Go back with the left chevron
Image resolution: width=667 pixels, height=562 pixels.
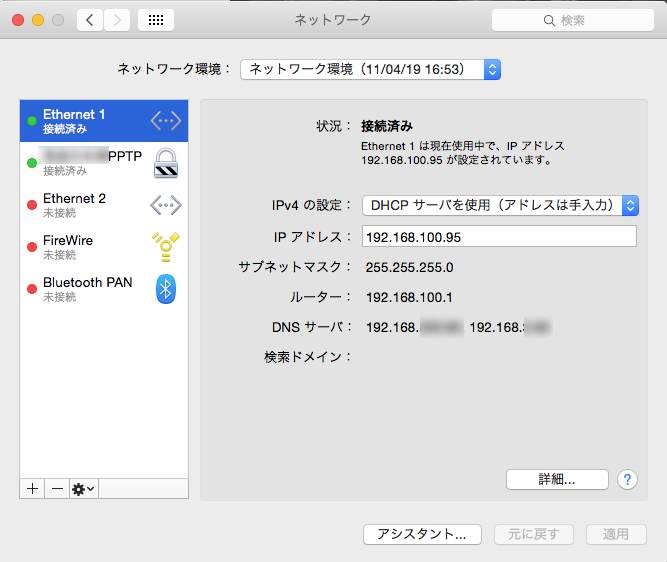point(90,20)
